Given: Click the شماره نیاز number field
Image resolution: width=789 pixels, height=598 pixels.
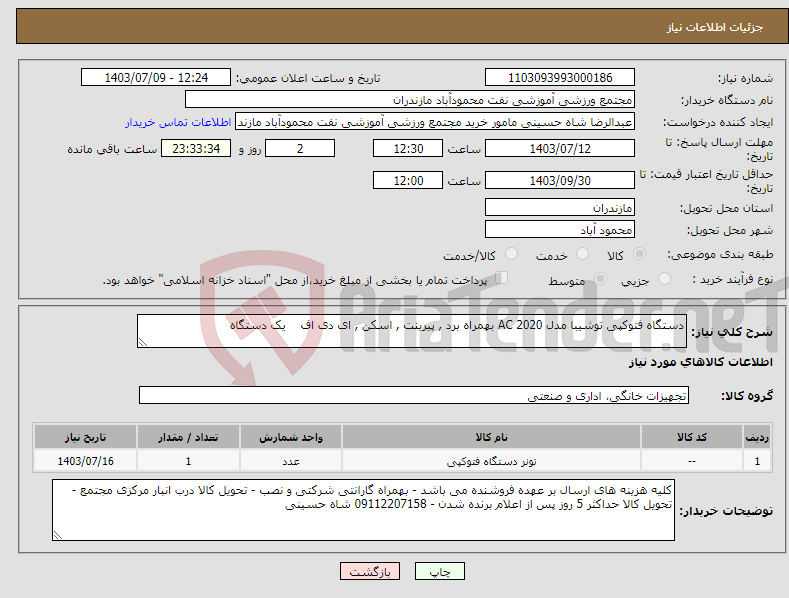Looking at the screenshot, I should (x=560, y=78).
